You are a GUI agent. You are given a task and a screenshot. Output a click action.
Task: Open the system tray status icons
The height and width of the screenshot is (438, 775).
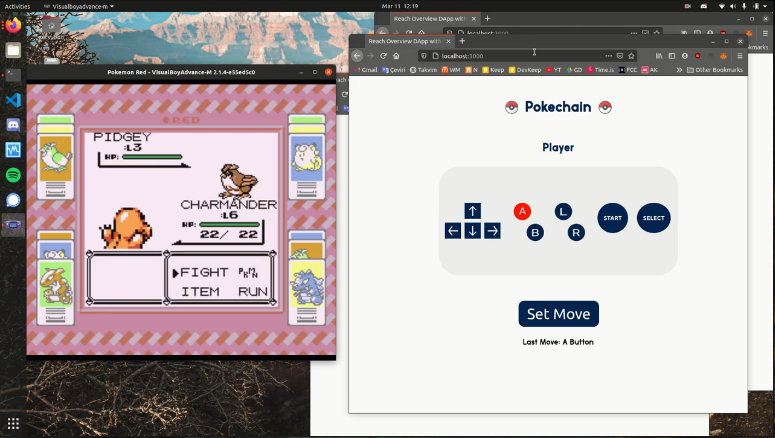[744, 6]
